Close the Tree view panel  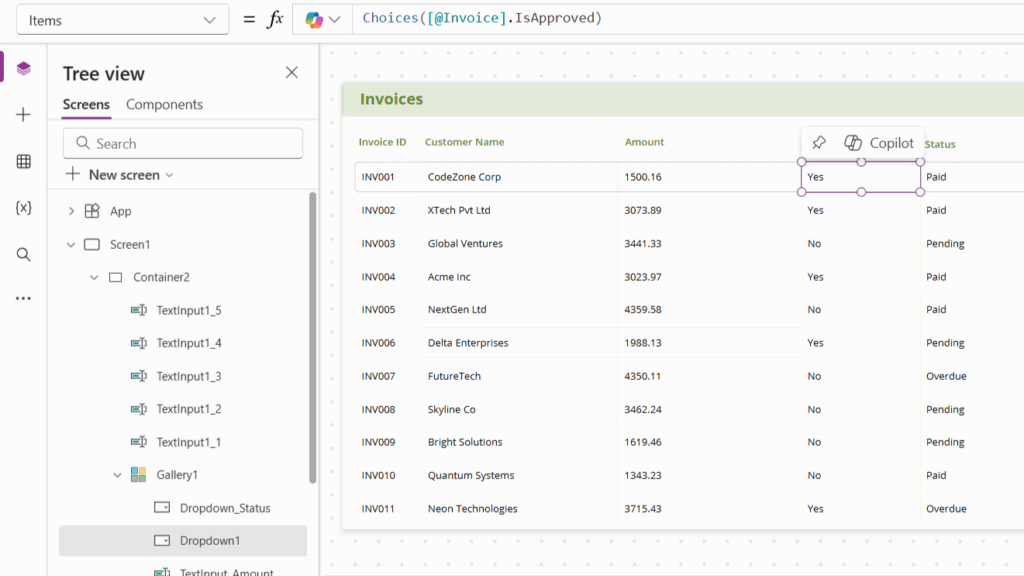point(292,72)
